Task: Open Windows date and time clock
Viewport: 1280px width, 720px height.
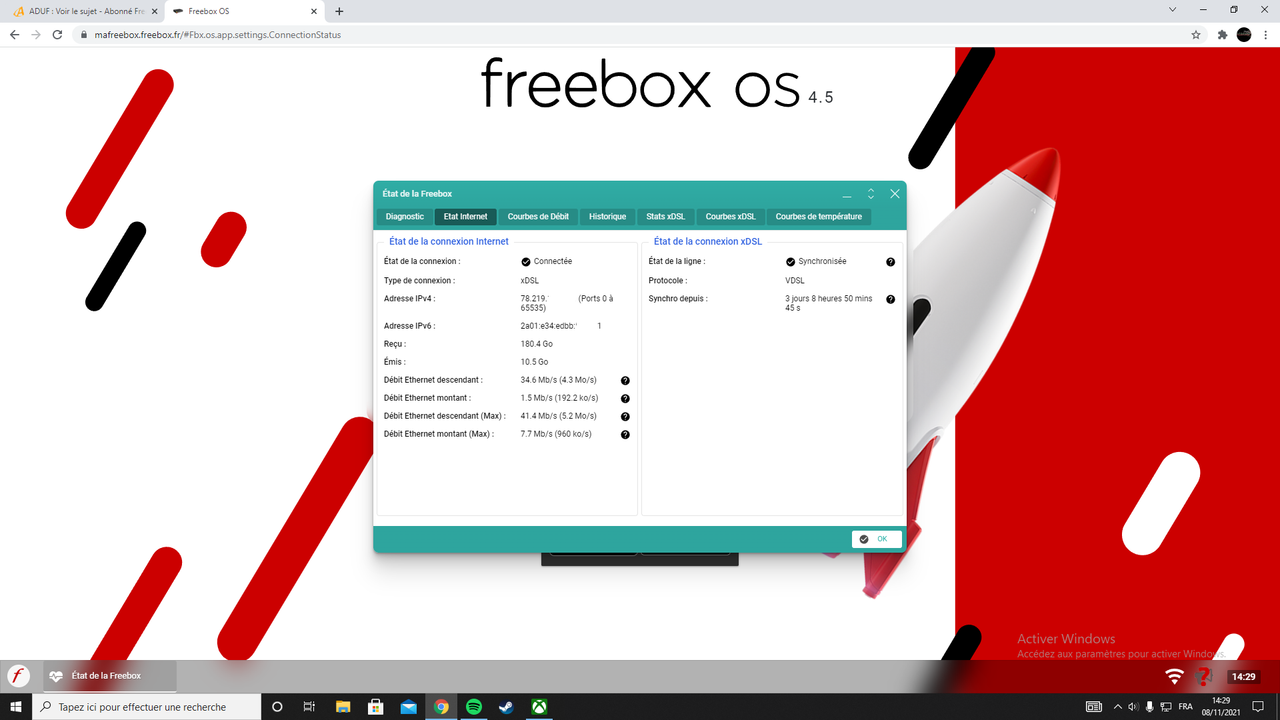Action: 1221,707
